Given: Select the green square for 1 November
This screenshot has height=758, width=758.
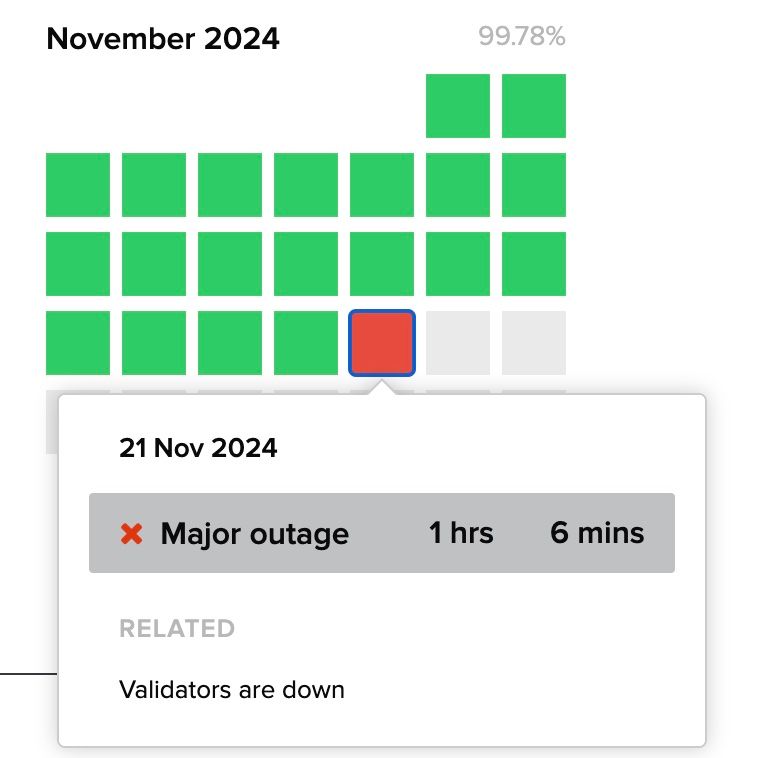Looking at the screenshot, I should (457, 106).
